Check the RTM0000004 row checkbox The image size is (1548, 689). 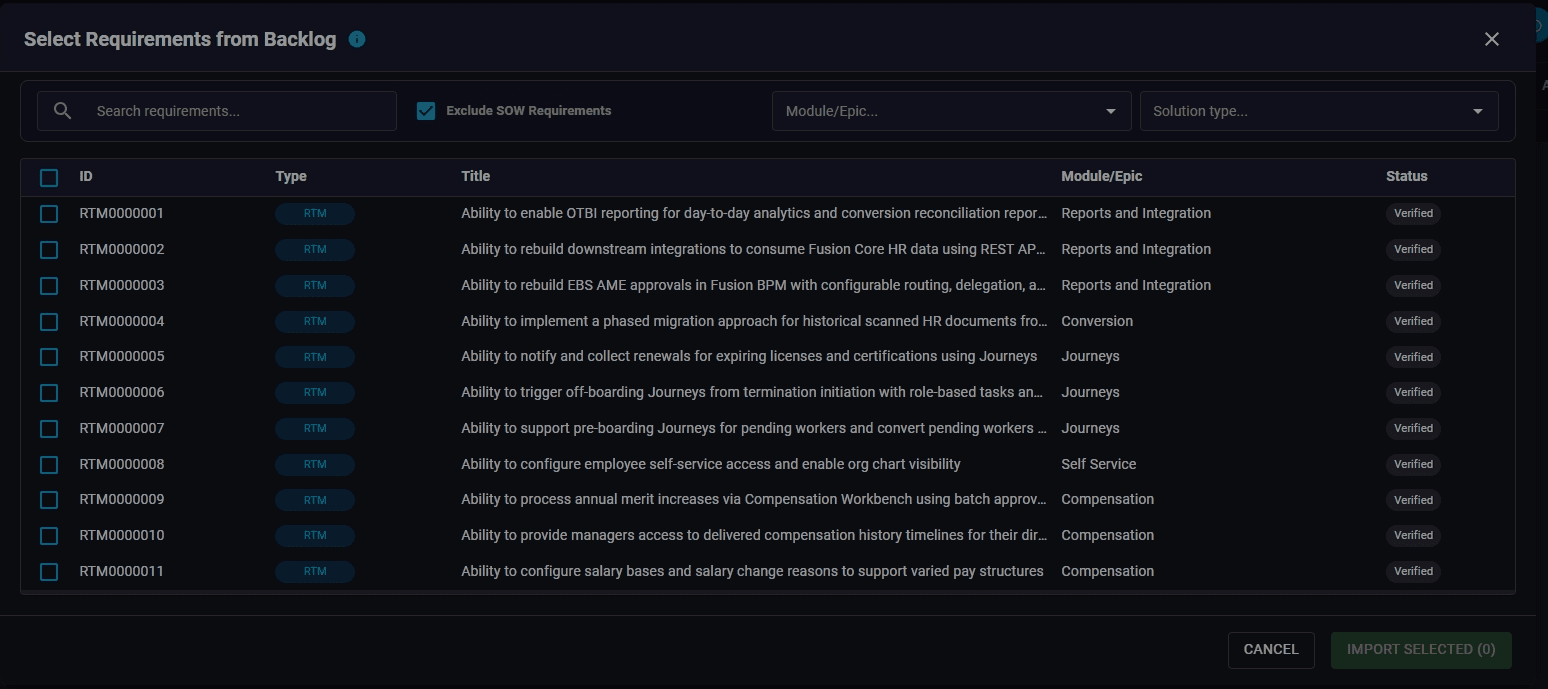(x=49, y=321)
